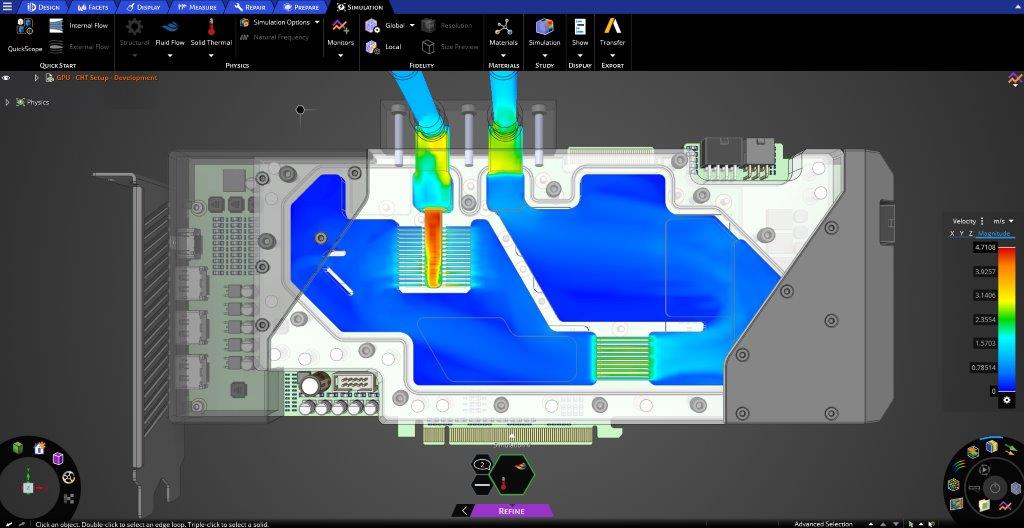Toggle solve power button in wheel
This screenshot has width=1024, height=528.
coord(994,488)
